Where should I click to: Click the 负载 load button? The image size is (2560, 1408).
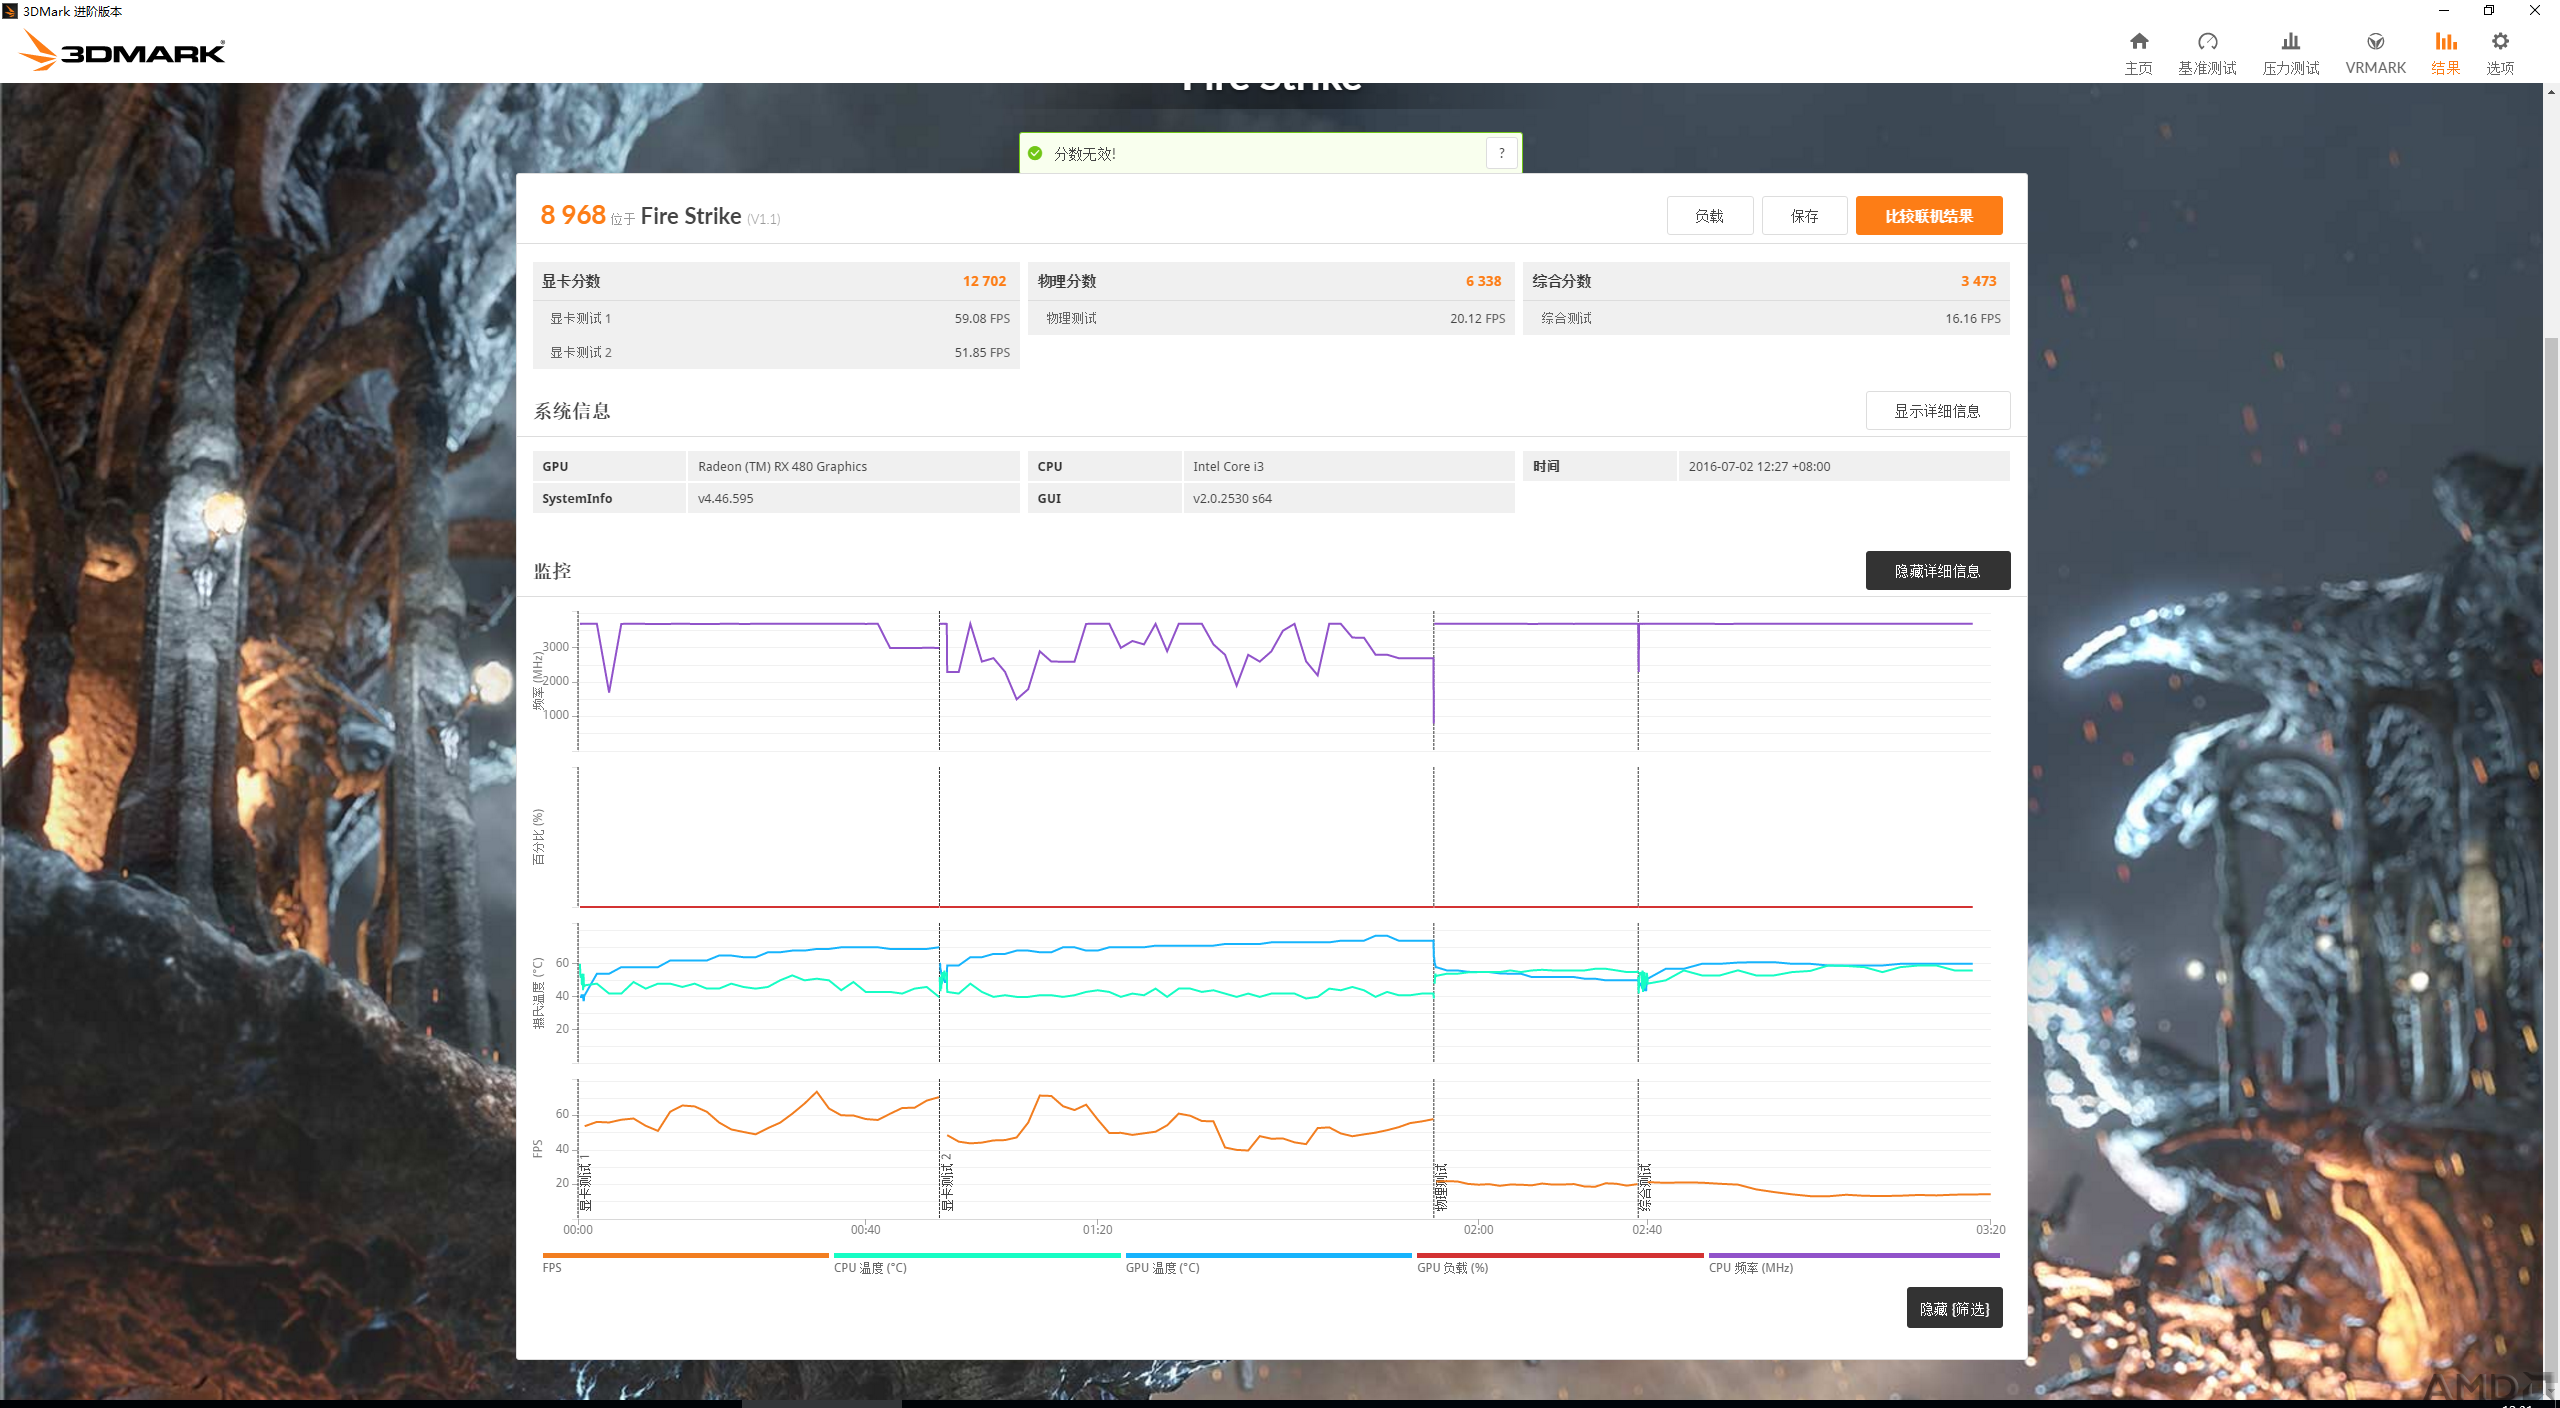click(1709, 216)
